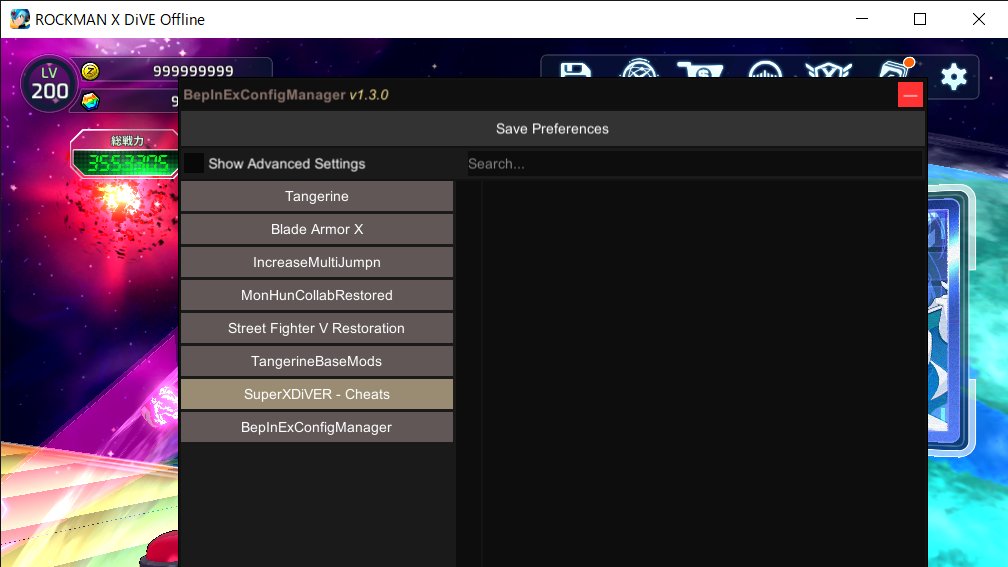
Task: Open the winged emblem icon
Action: (829, 71)
